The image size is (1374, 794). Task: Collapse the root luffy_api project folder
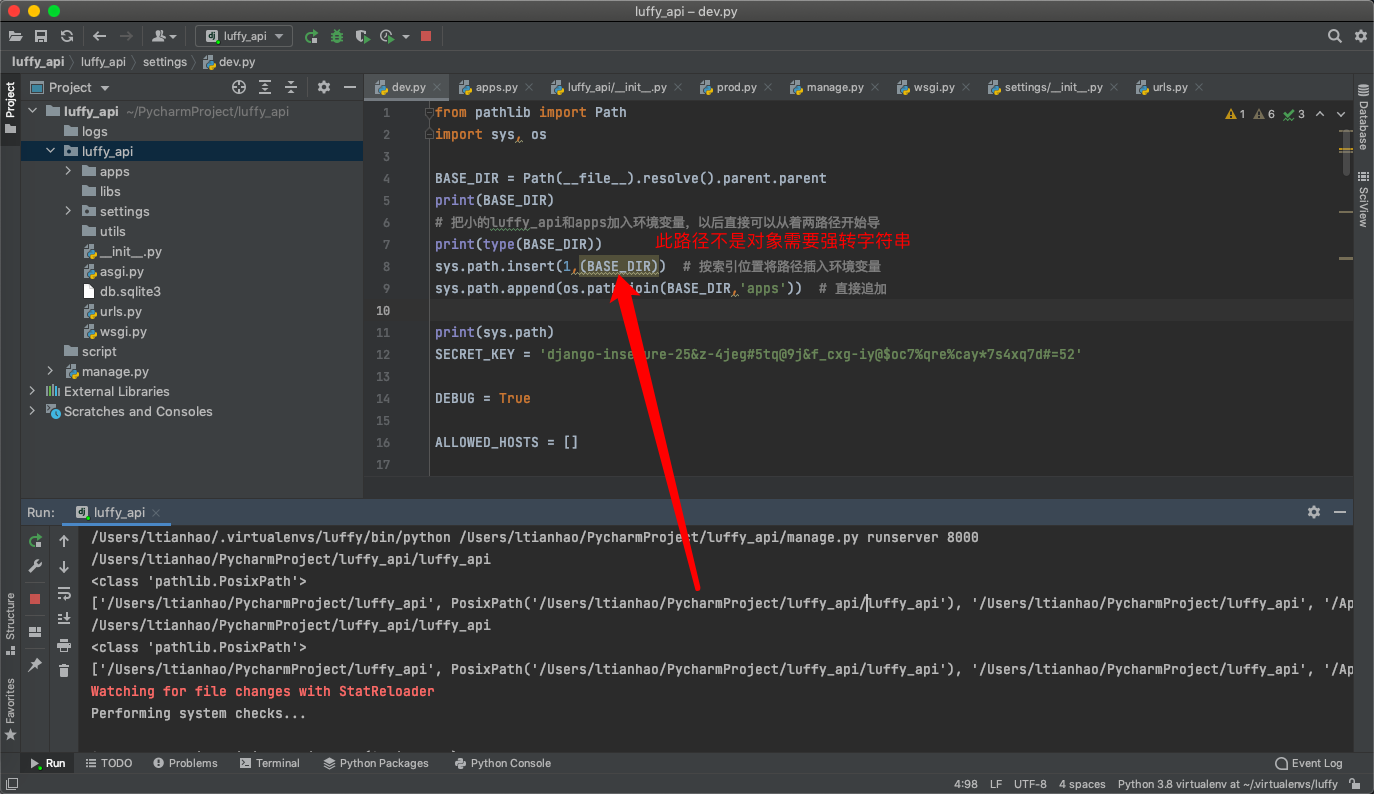pos(33,111)
